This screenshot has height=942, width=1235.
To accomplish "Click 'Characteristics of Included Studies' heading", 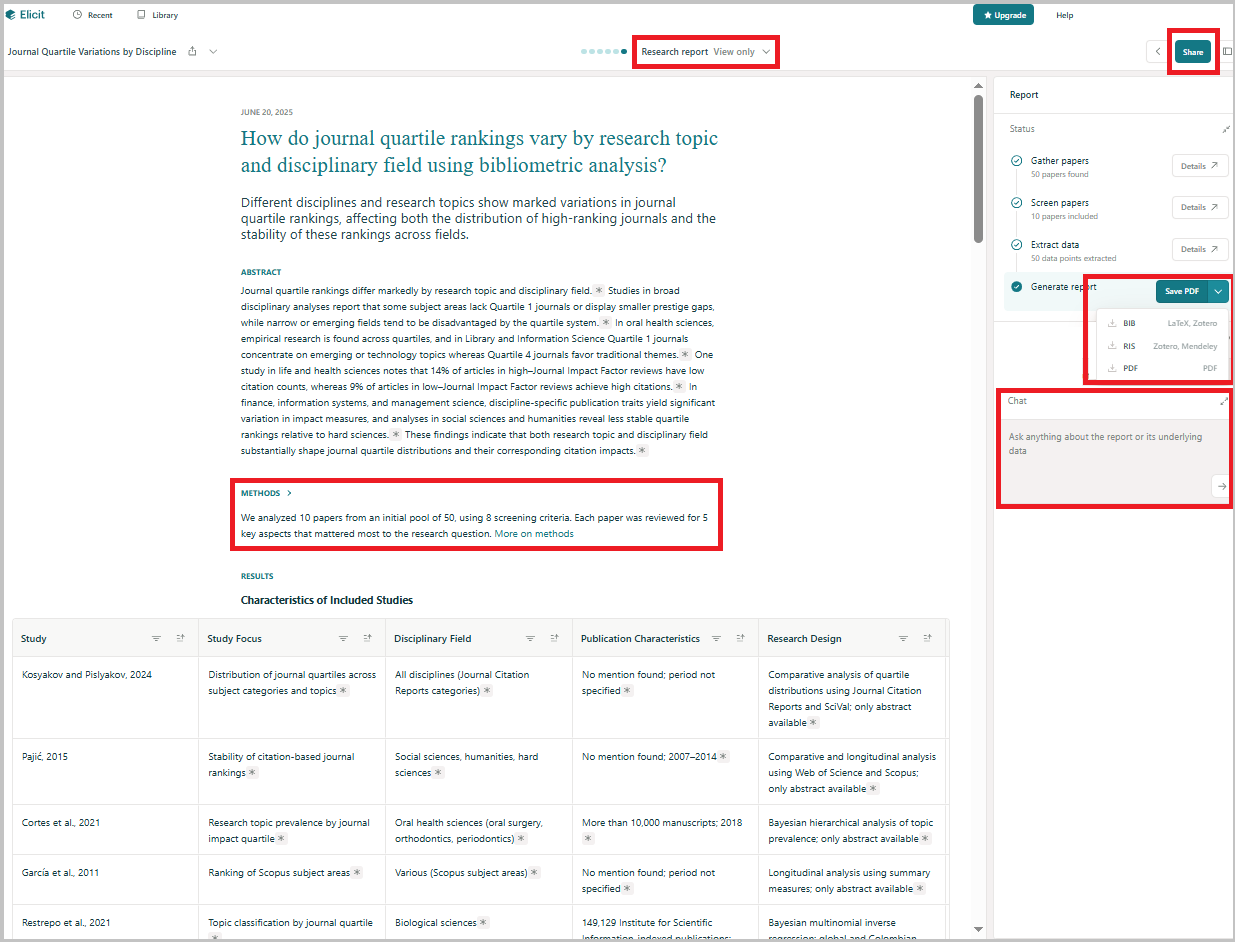I will tap(327, 600).
